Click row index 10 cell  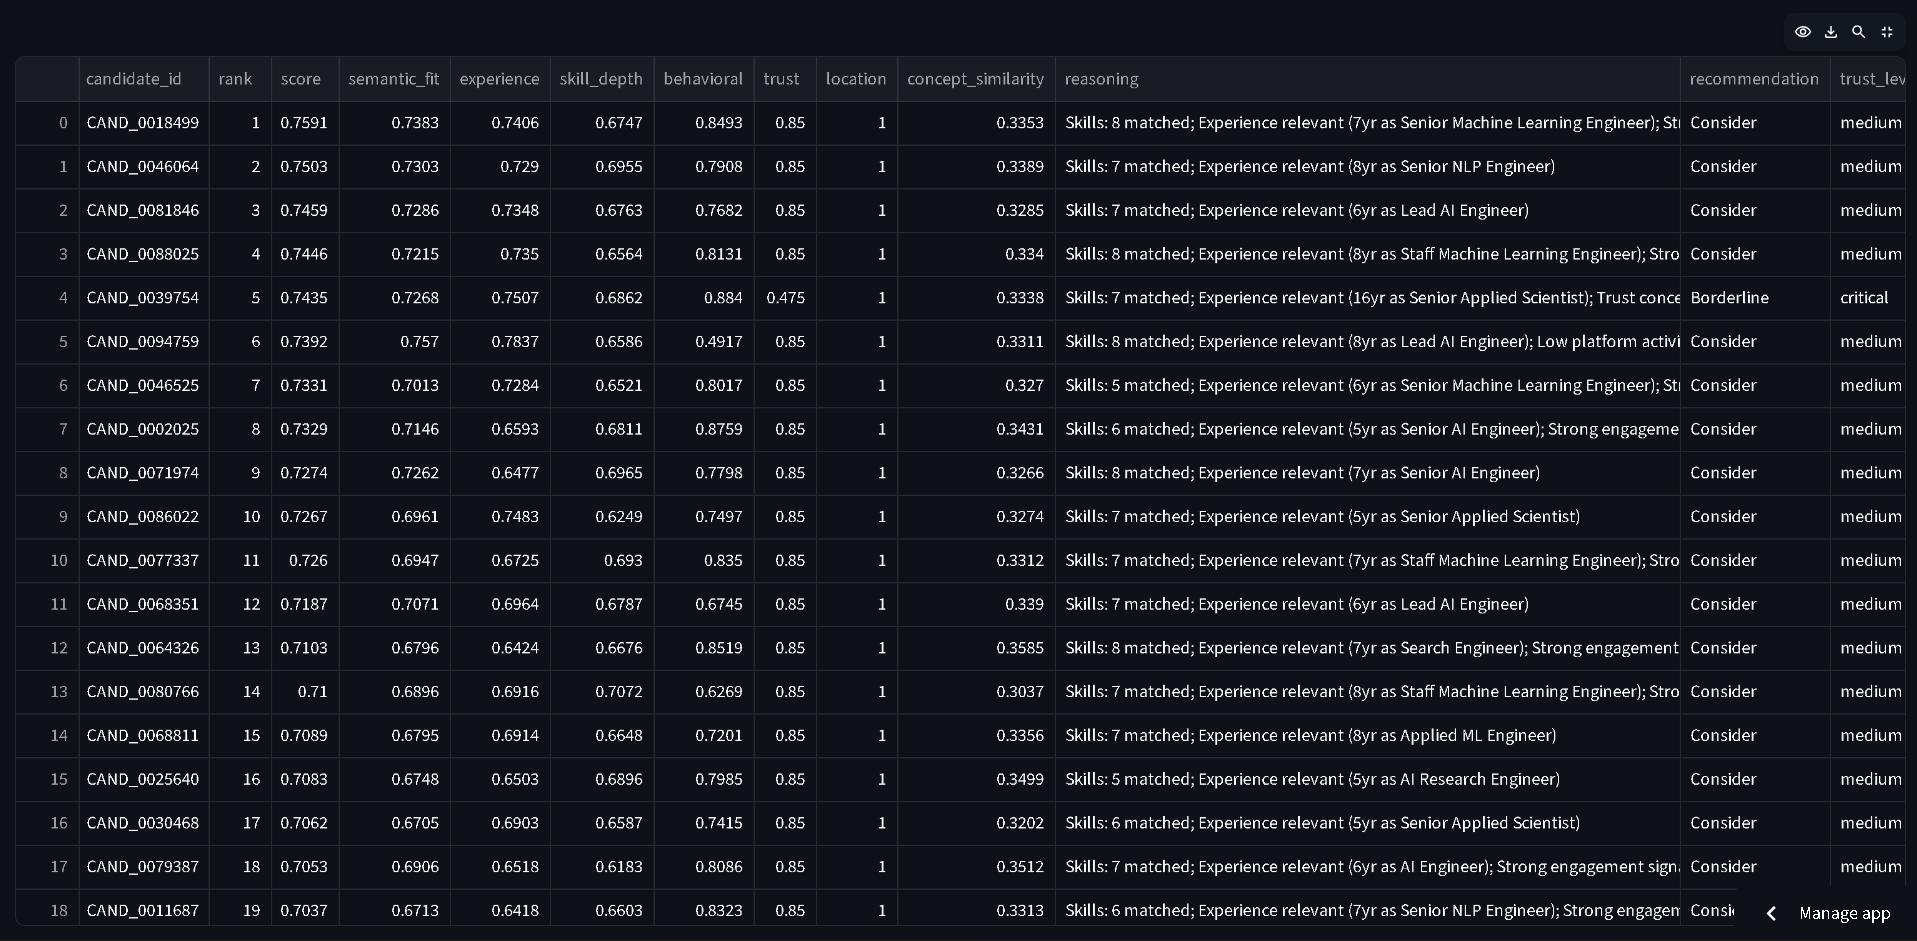point(47,561)
